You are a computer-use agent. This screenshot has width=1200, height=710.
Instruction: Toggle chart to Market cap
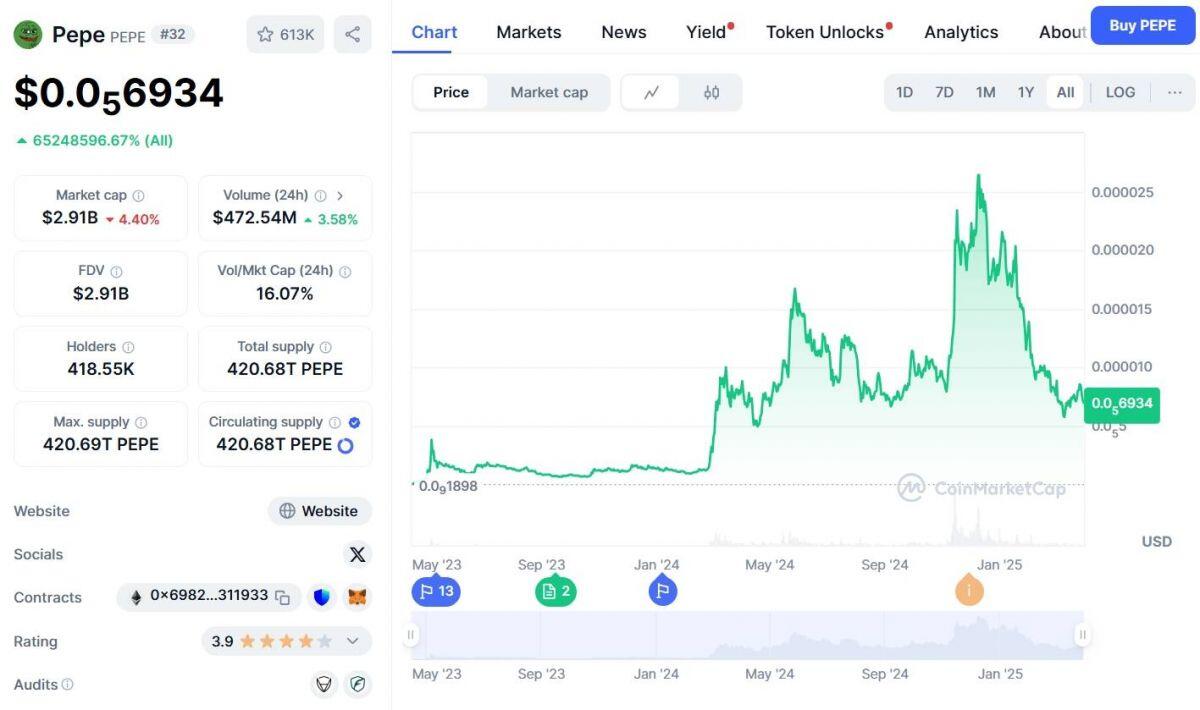pyautogui.click(x=549, y=92)
